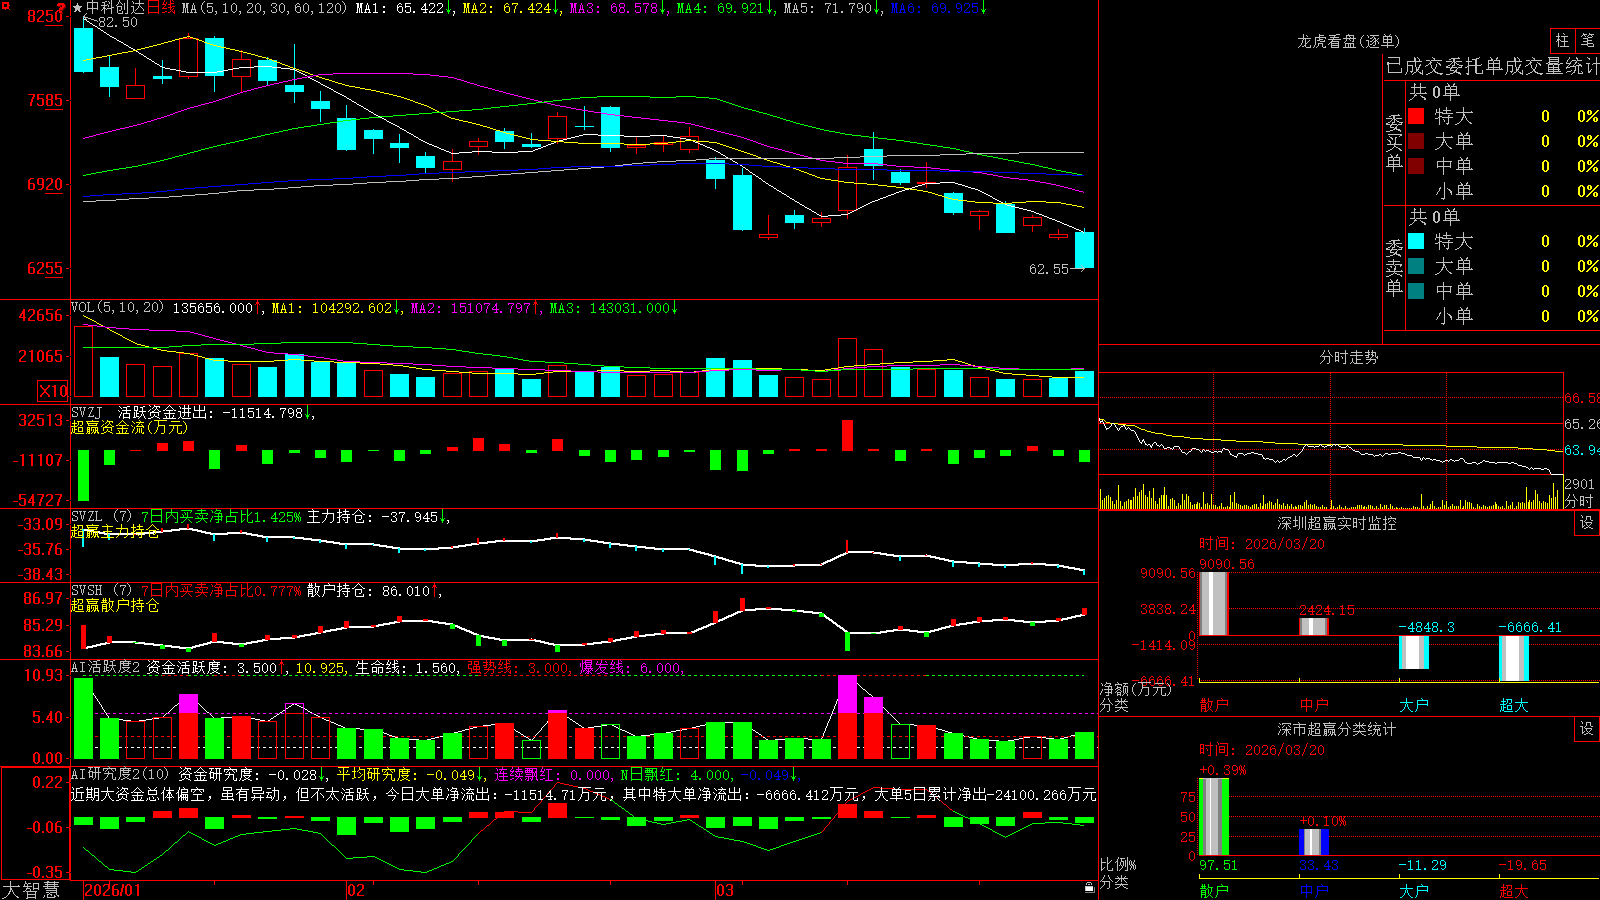The image size is (1600, 900).
Task: Click the 已成交委托单成交量统计 header
Action: pyautogui.click(x=1492, y=66)
